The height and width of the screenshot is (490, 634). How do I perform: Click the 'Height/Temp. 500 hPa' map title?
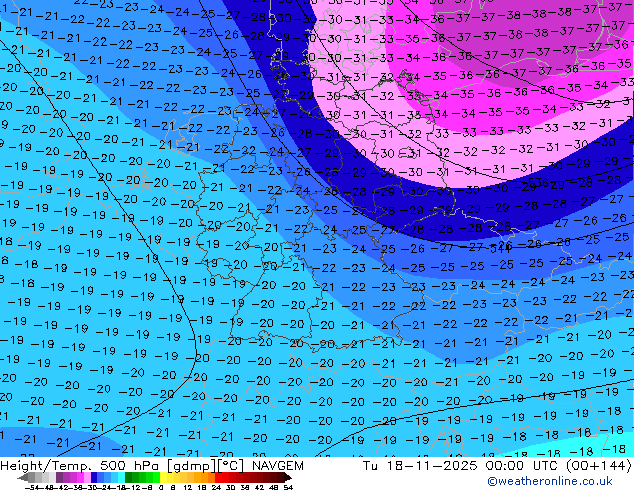point(80,466)
